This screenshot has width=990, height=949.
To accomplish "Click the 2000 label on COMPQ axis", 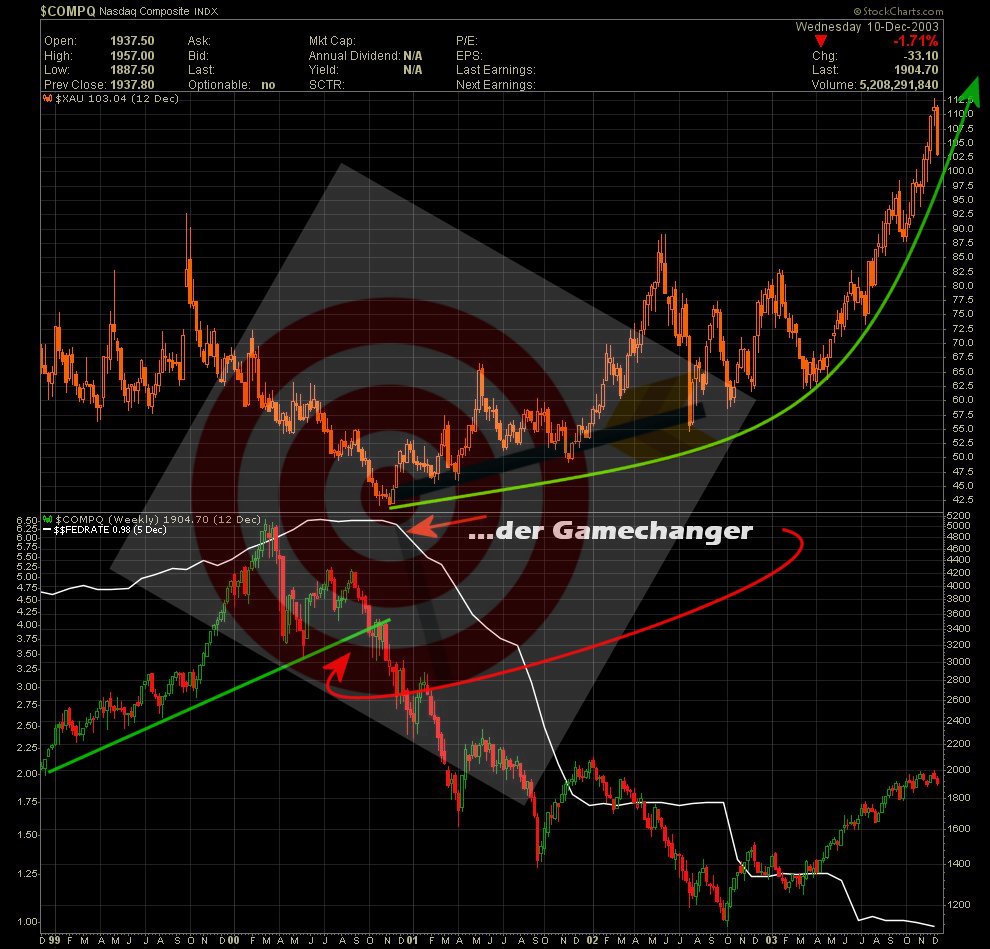I will point(958,770).
